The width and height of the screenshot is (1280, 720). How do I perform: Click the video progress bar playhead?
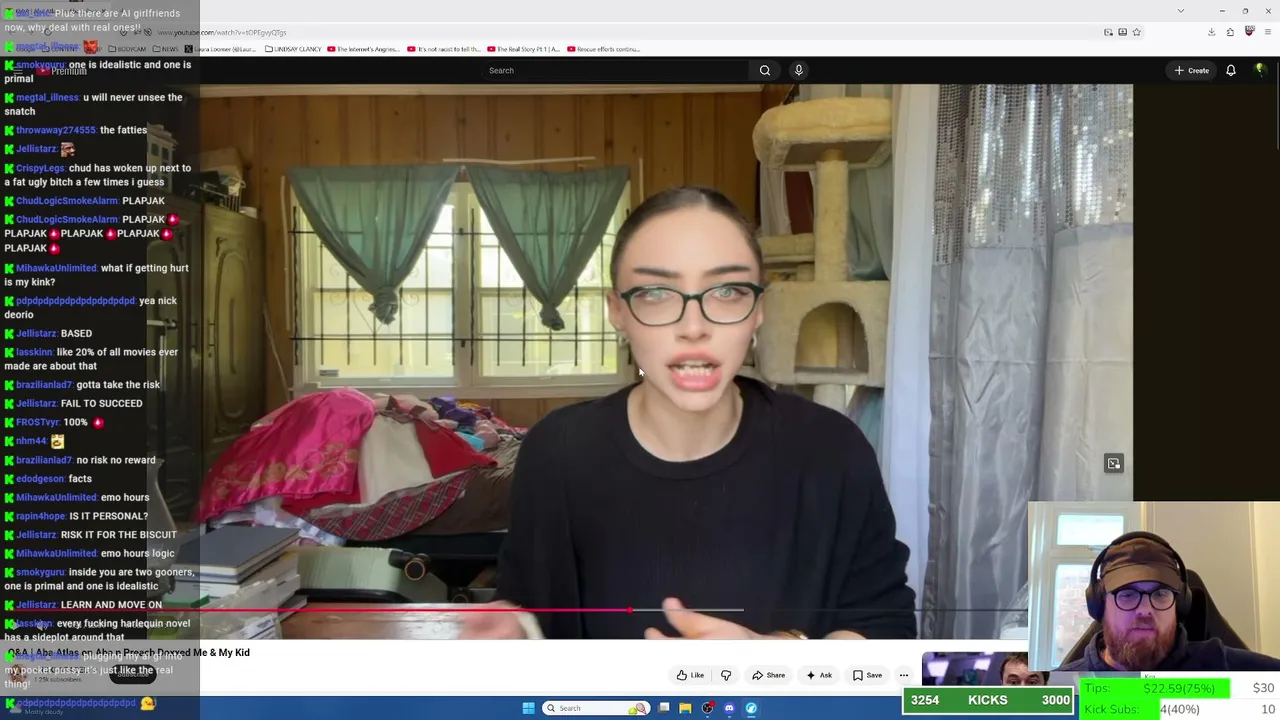tap(629, 610)
